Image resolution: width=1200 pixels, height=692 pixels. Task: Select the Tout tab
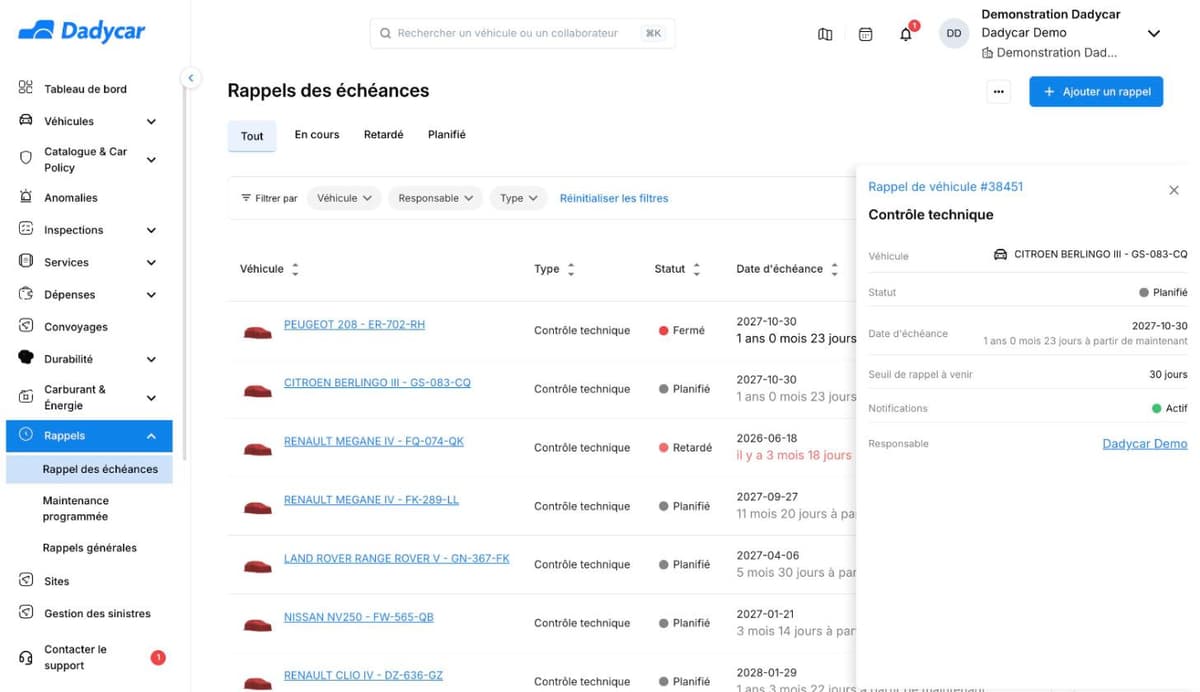click(x=252, y=136)
